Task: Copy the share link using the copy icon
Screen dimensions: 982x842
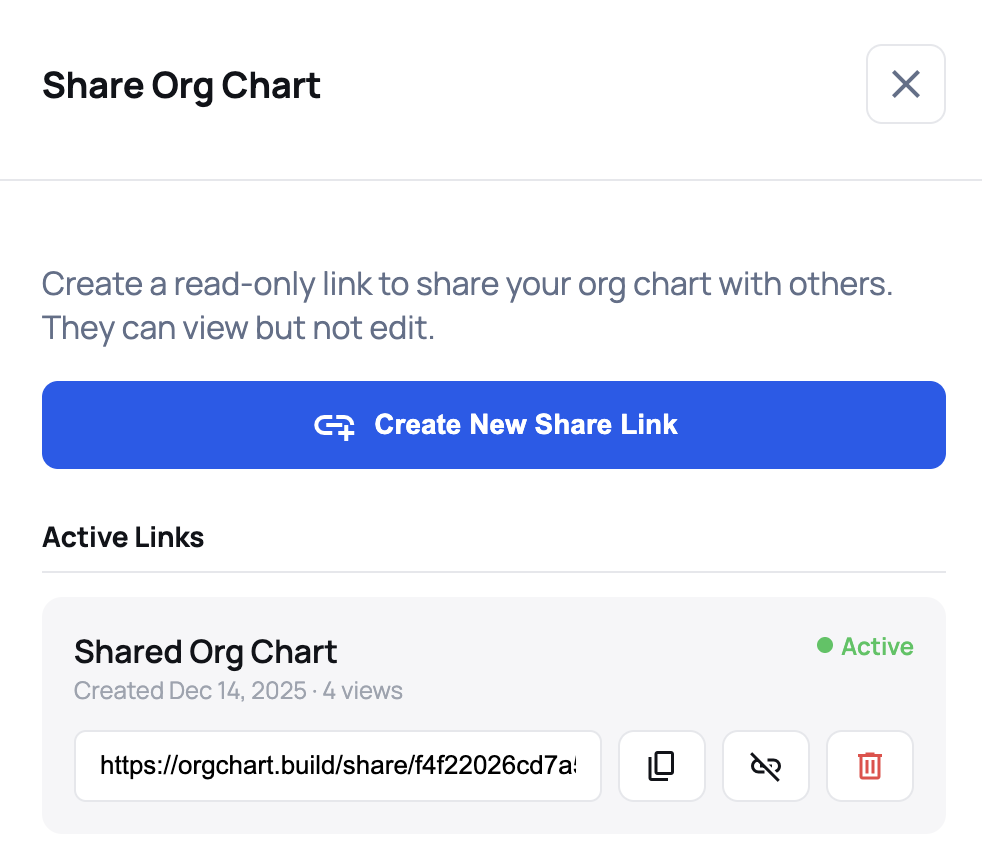Action: (x=661, y=765)
